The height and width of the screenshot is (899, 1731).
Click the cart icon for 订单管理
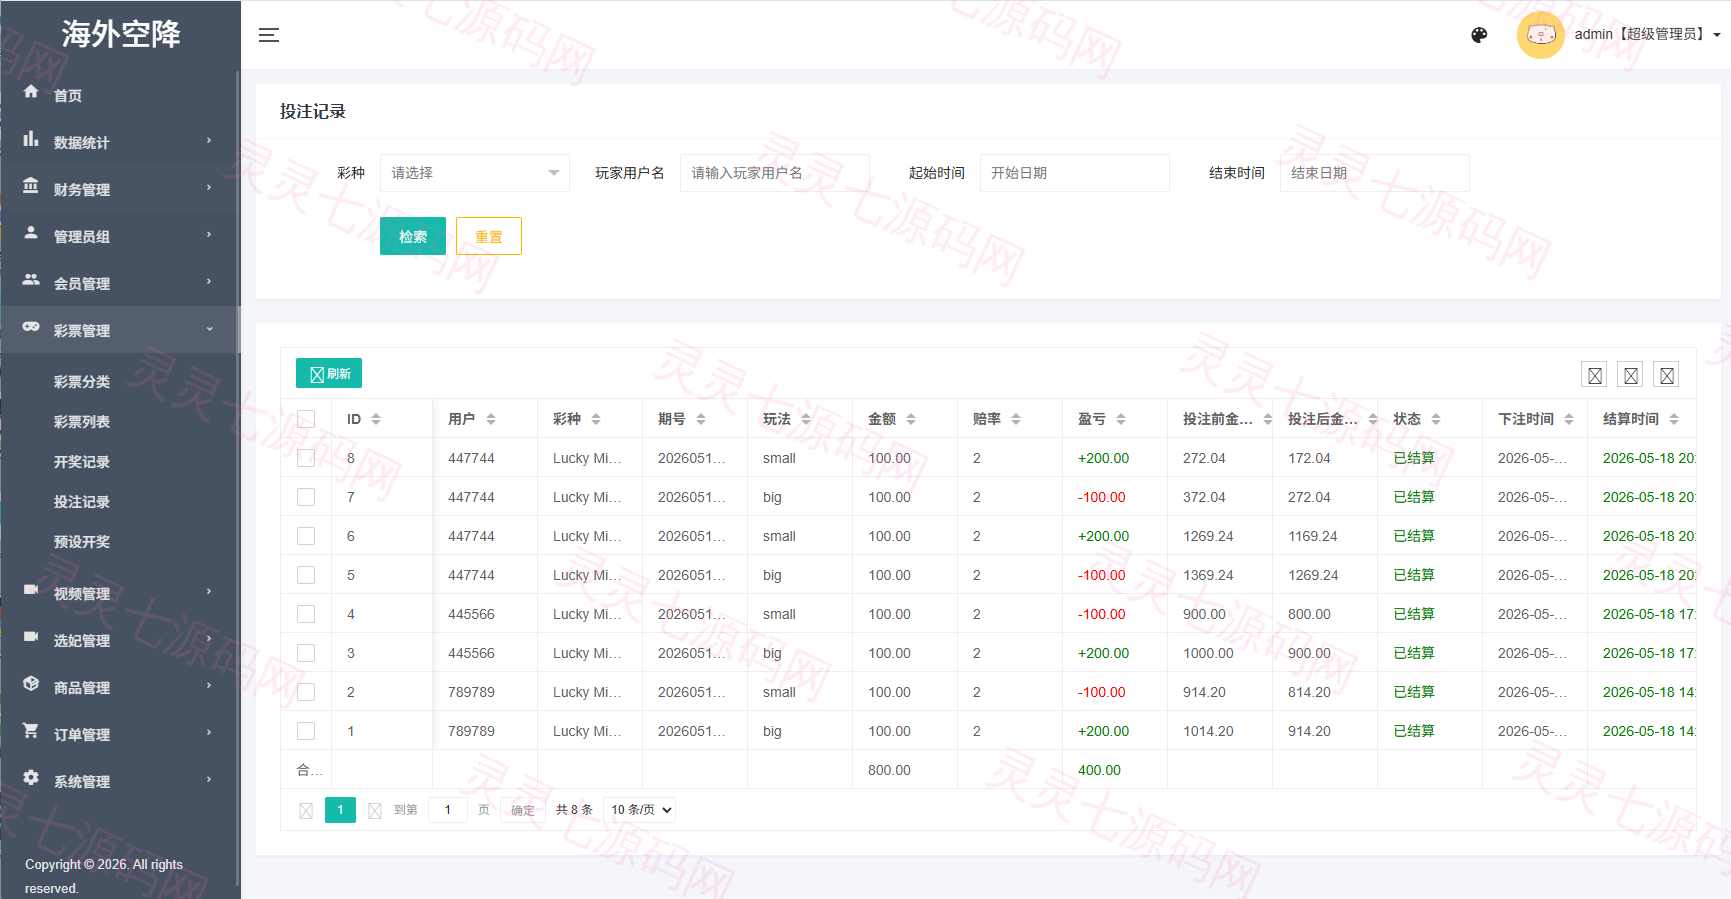tap(31, 731)
